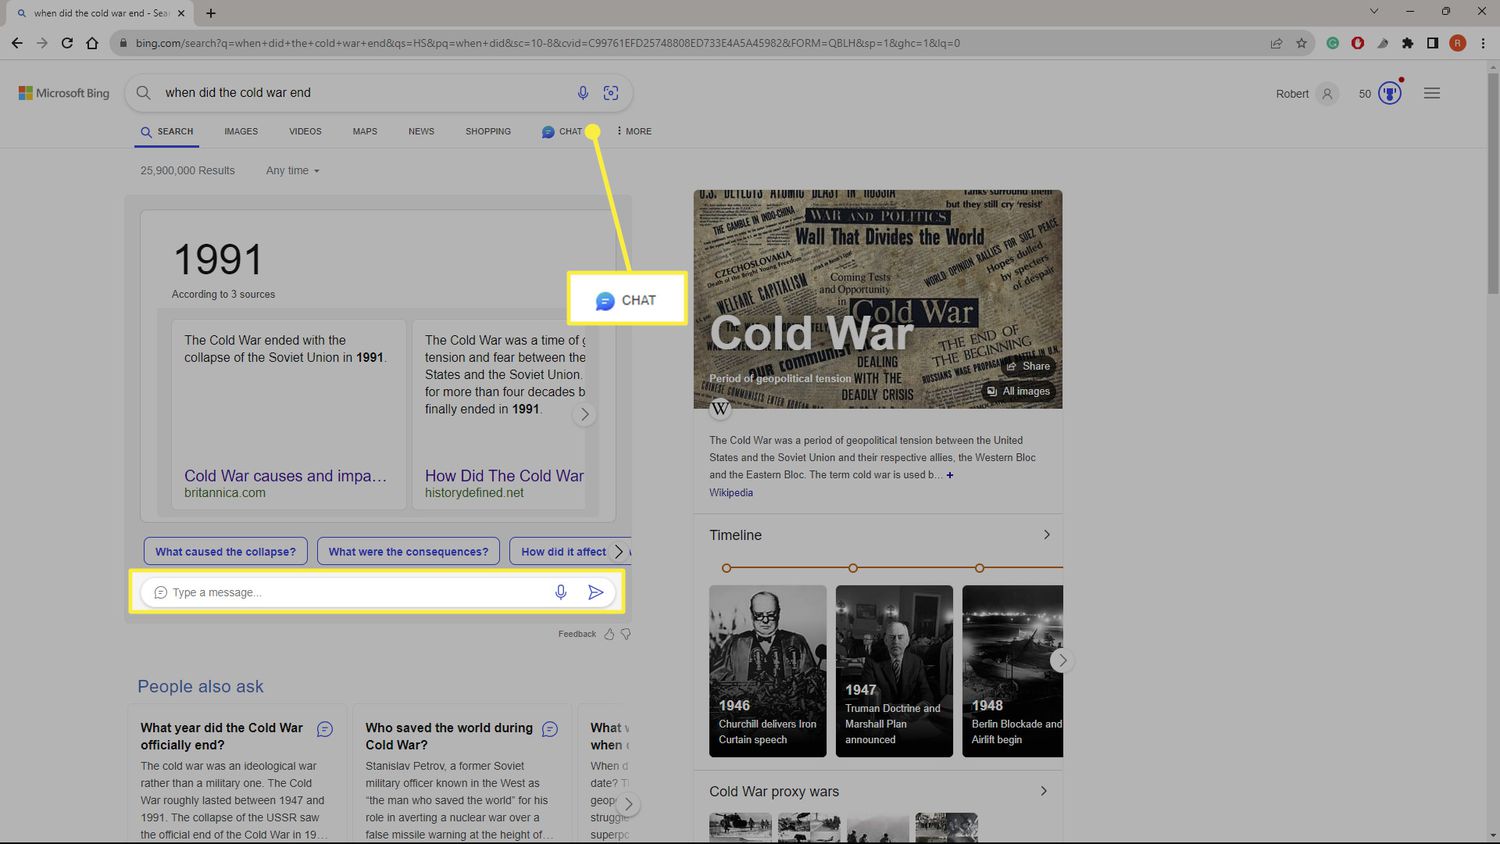This screenshot has width=1500, height=844.
Task: Expand the Timeline section
Action: (x=1046, y=535)
